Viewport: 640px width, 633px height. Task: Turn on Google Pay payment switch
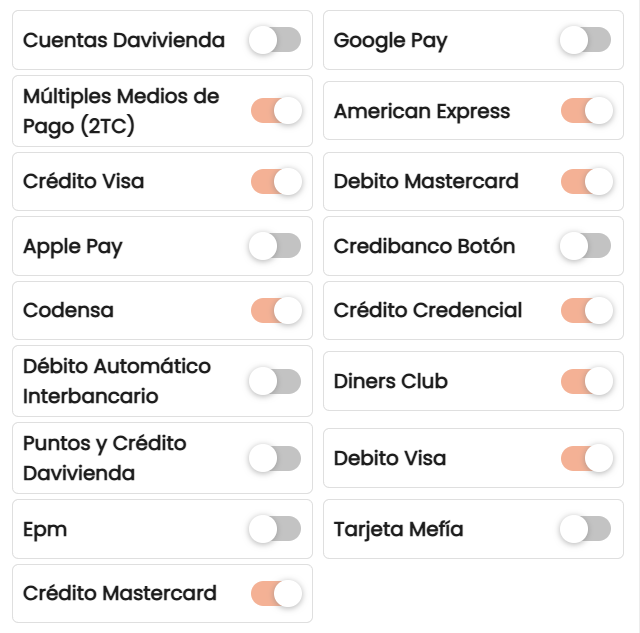[586, 40]
